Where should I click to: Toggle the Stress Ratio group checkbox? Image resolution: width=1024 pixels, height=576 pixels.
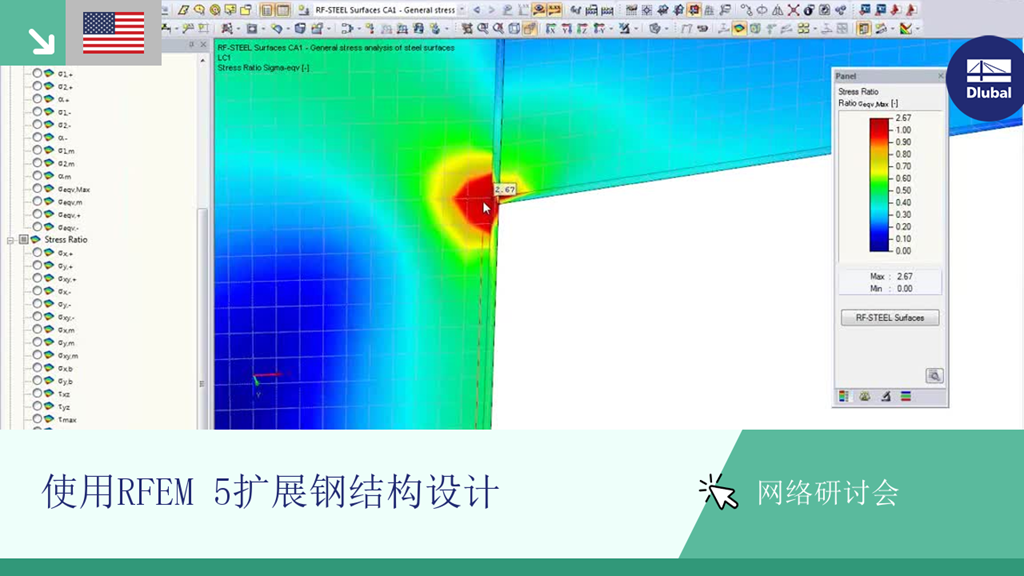coord(24,240)
